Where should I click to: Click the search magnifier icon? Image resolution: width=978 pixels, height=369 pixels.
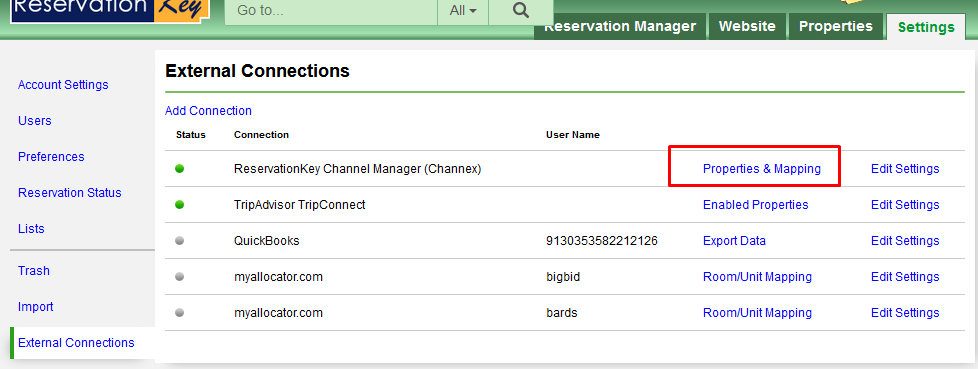point(520,11)
